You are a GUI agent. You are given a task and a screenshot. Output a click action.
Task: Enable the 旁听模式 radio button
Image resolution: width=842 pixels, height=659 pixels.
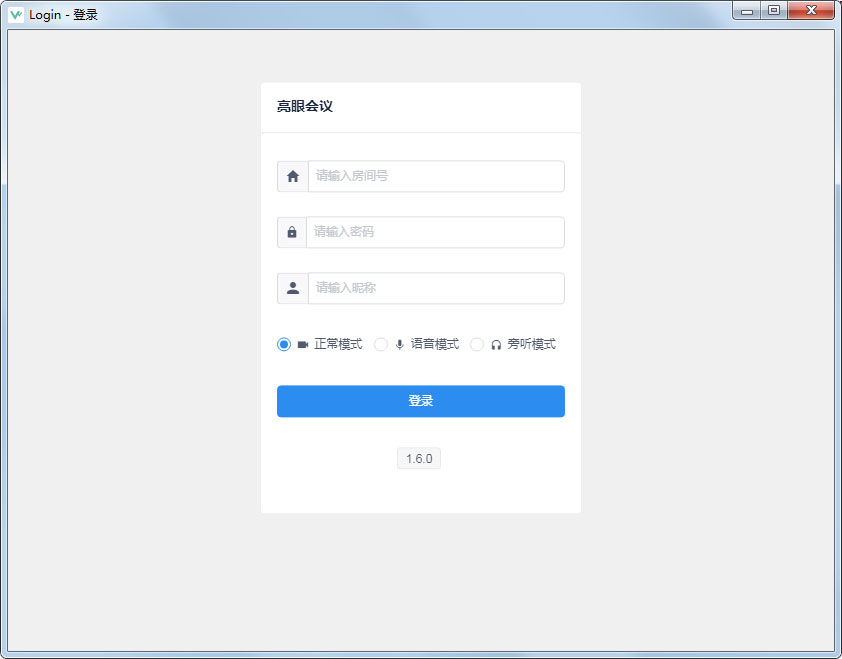point(477,344)
